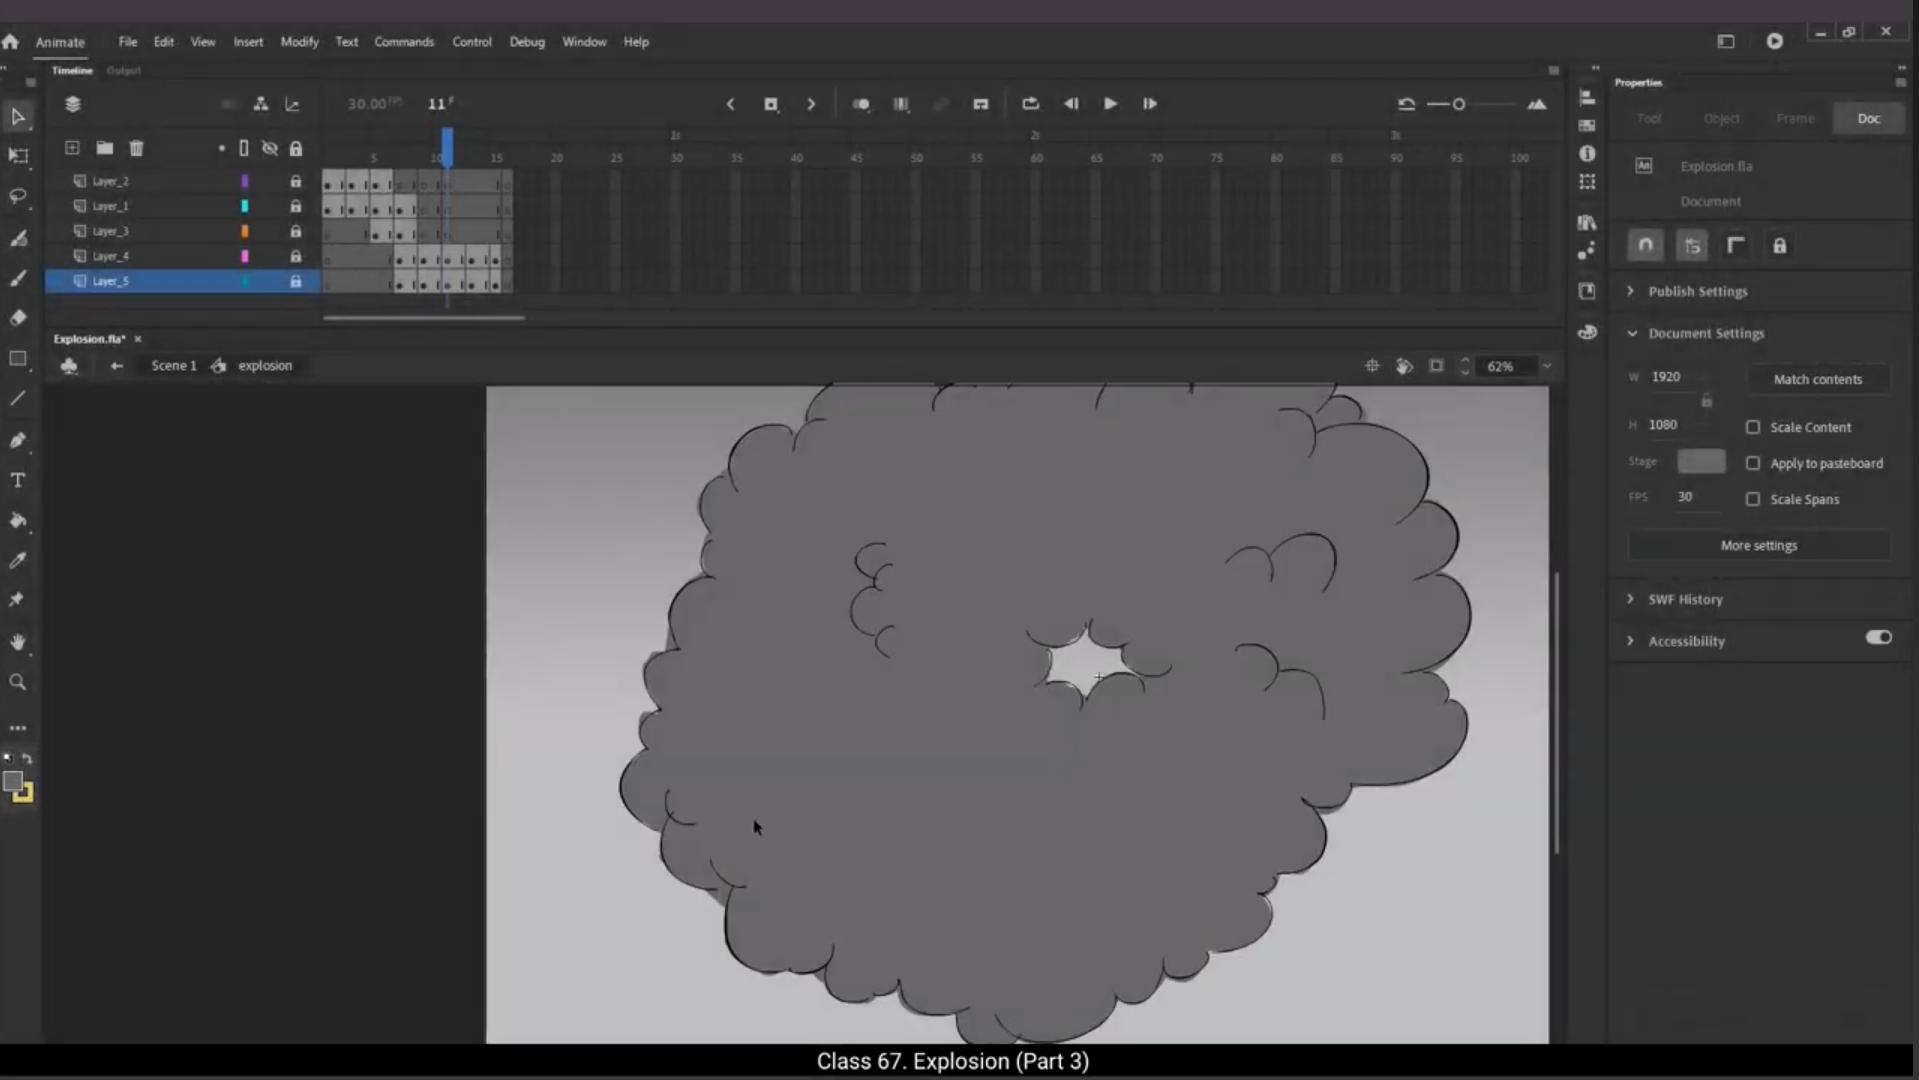The height and width of the screenshot is (1080, 1919).
Task: Click the Match contents button
Action: pos(1817,379)
